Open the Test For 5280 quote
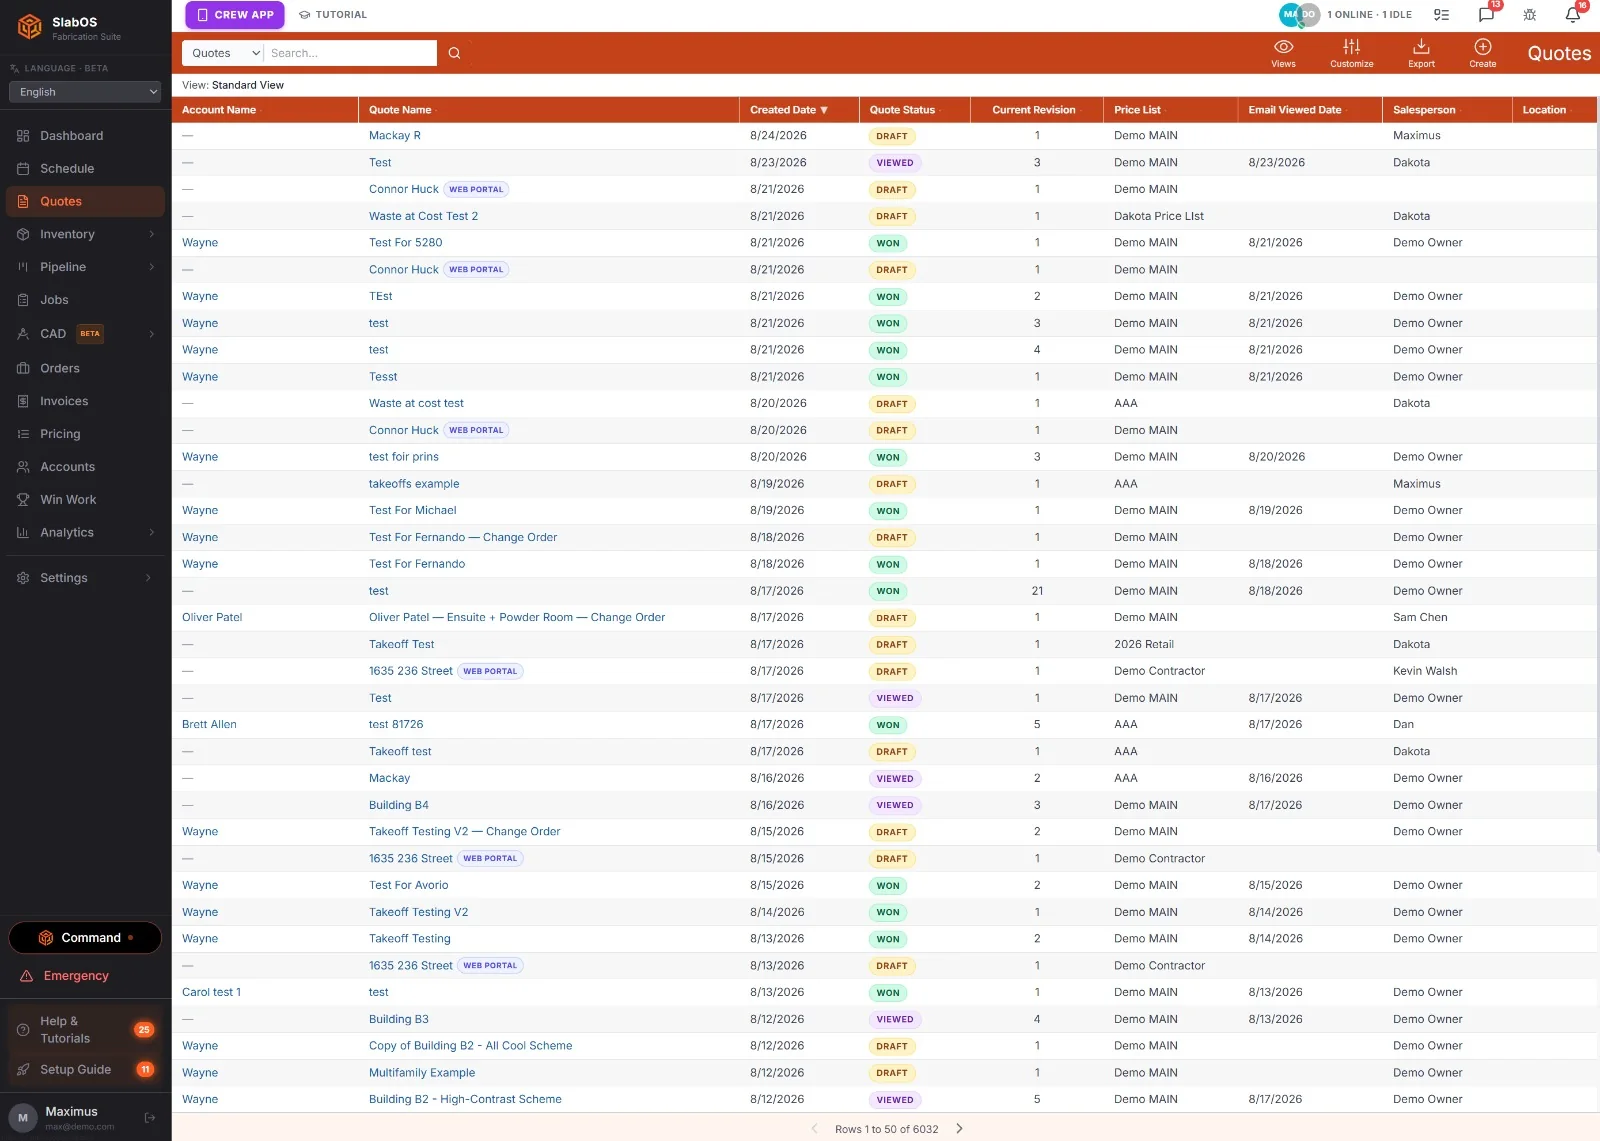 coord(405,243)
